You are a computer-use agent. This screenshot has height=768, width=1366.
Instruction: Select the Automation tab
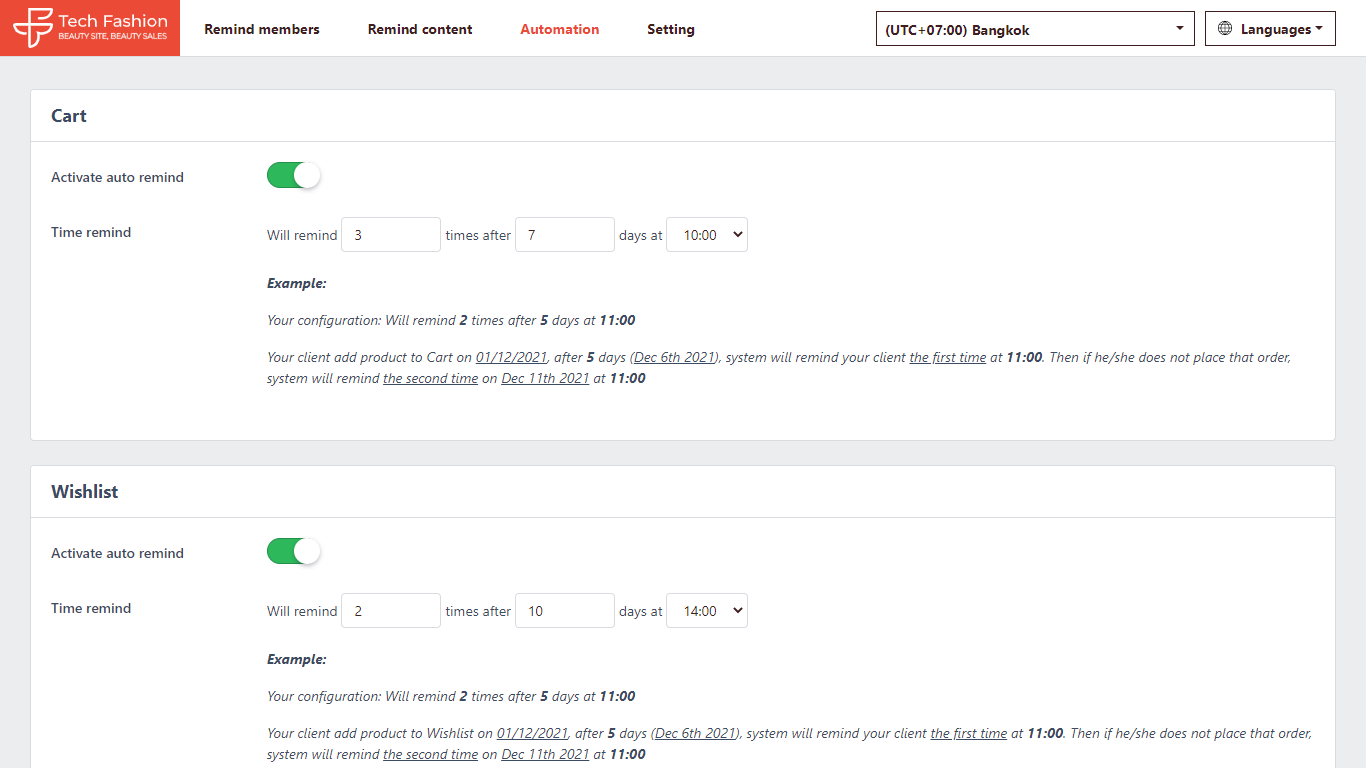coord(559,29)
